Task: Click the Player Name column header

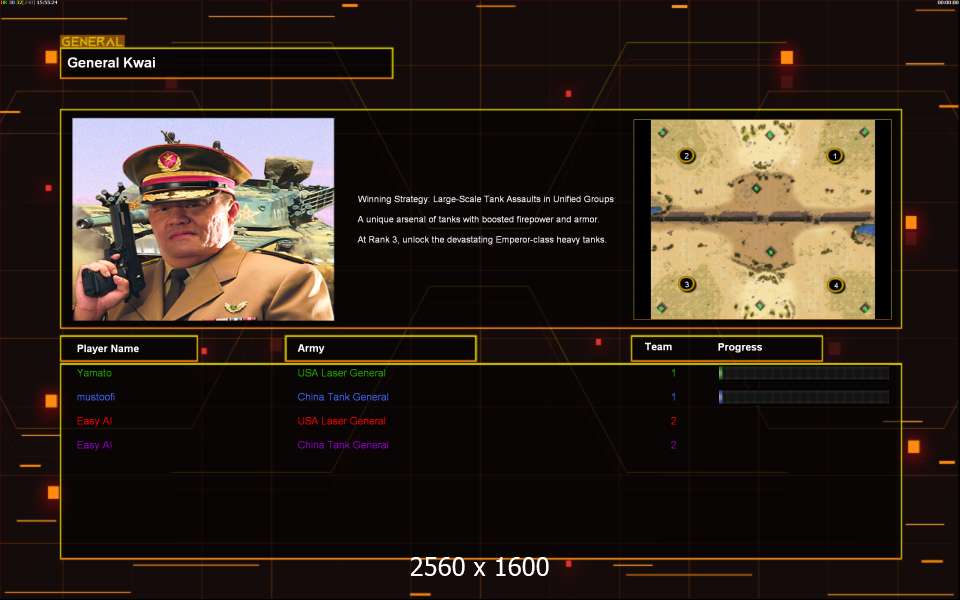Action: (129, 348)
